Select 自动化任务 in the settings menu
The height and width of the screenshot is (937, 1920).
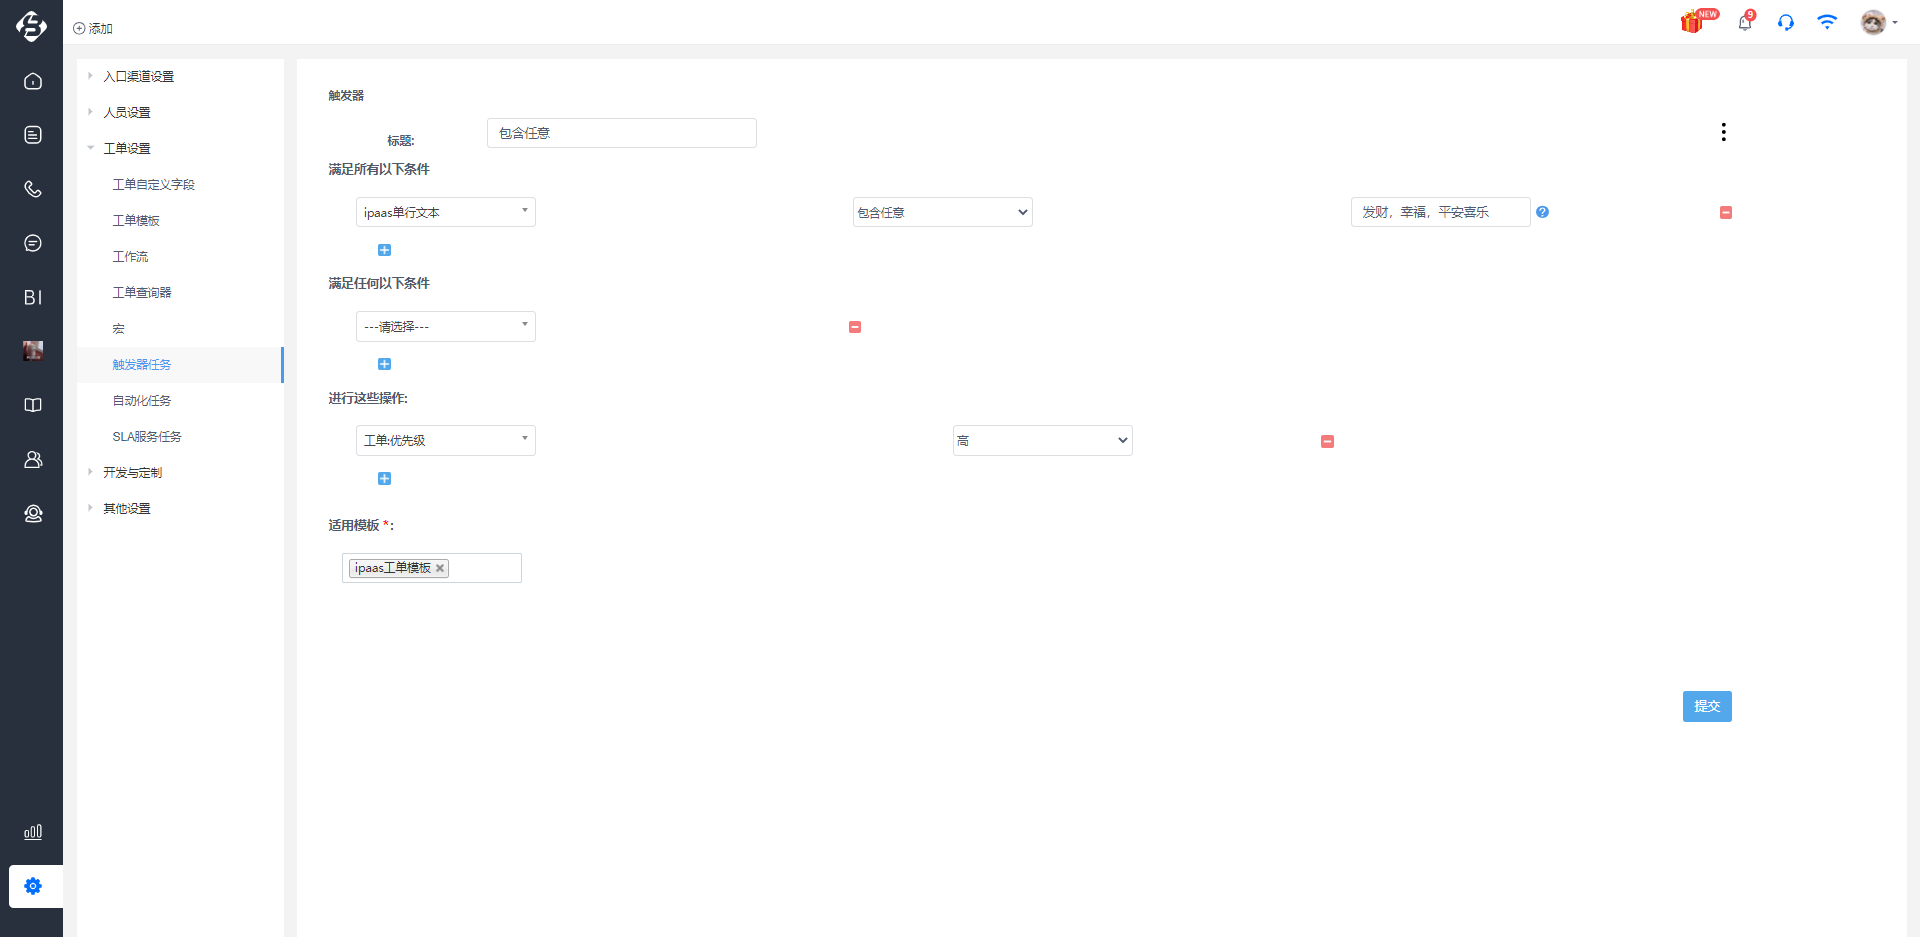(142, 400)
